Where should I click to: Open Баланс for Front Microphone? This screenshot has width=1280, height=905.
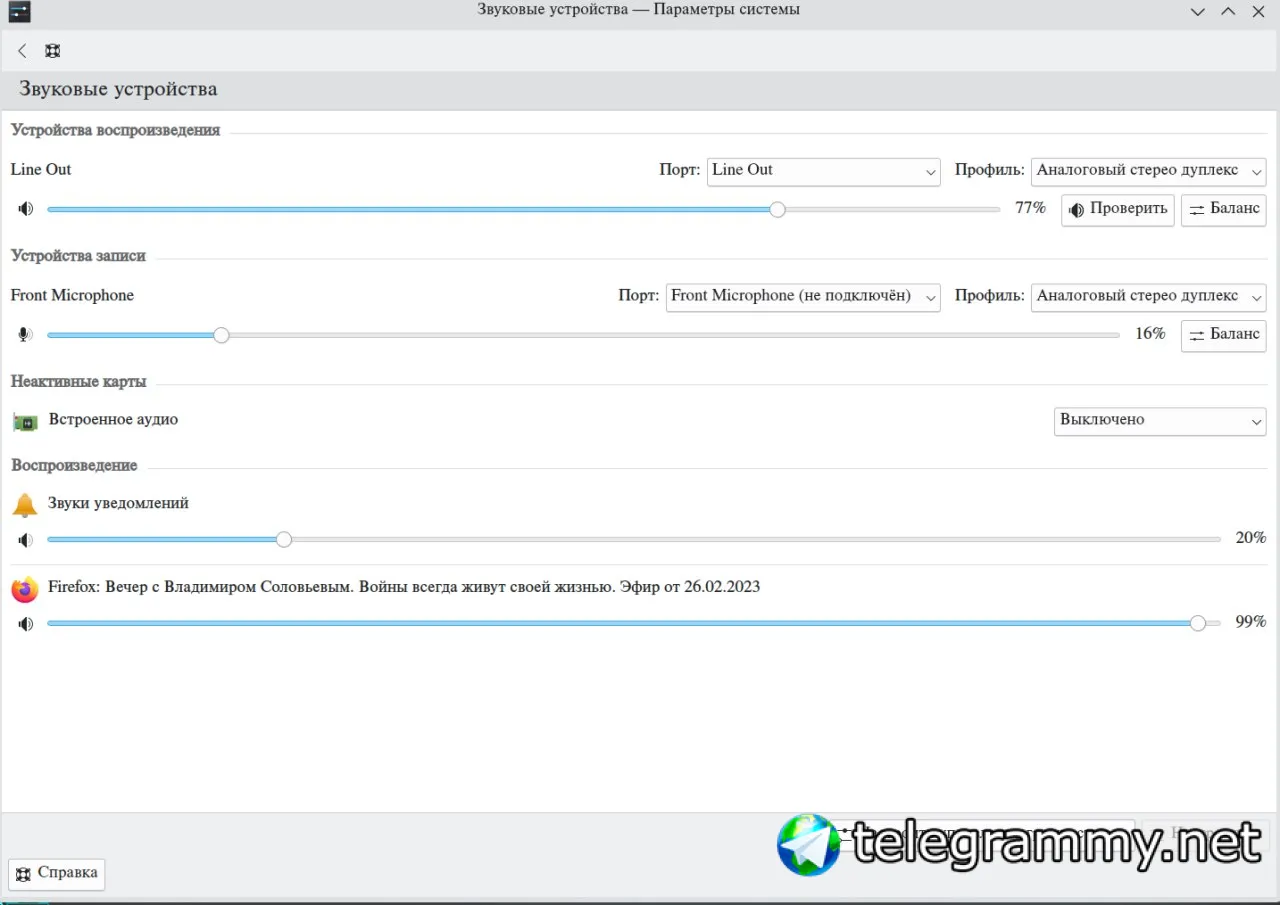point(1224,335)
